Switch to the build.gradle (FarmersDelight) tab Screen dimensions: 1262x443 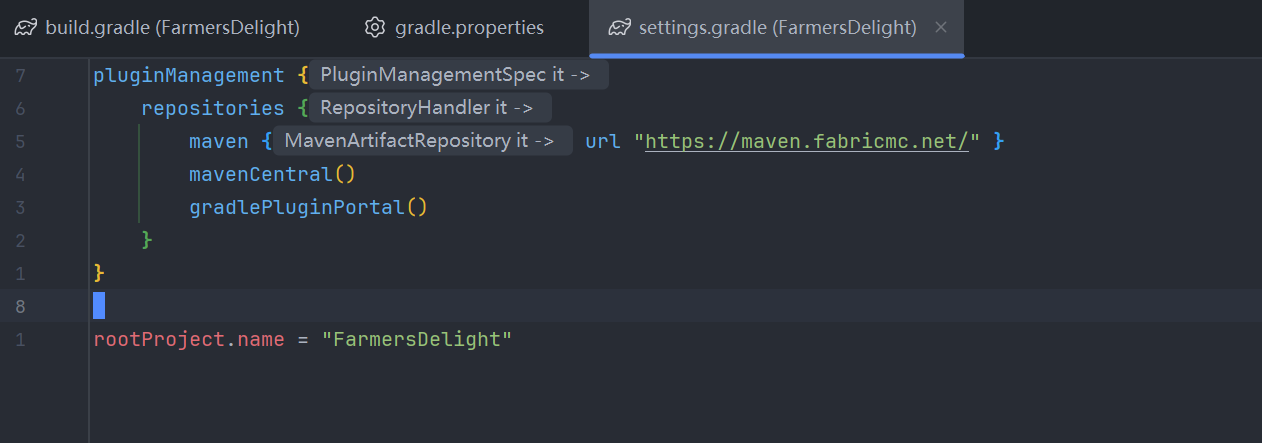click(x=172, y=28)
